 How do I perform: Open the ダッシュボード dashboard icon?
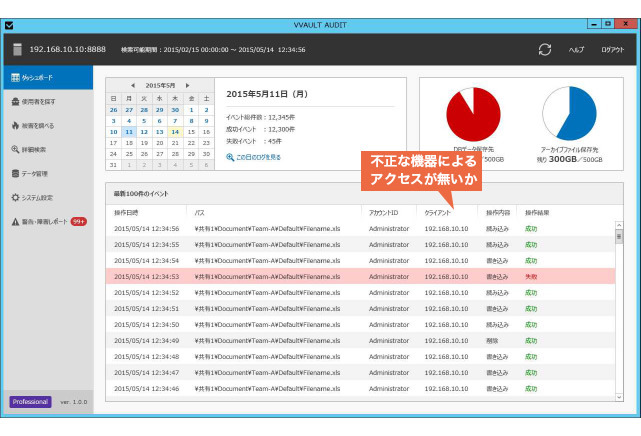pyautogui.click(x=15, y=77)
